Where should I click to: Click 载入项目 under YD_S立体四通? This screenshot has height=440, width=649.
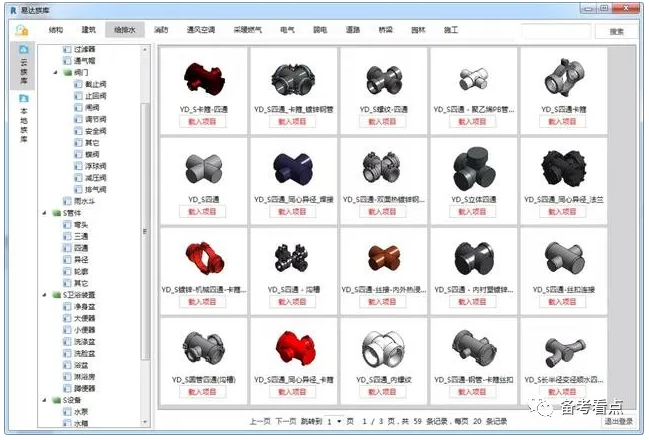coord(472,212)
